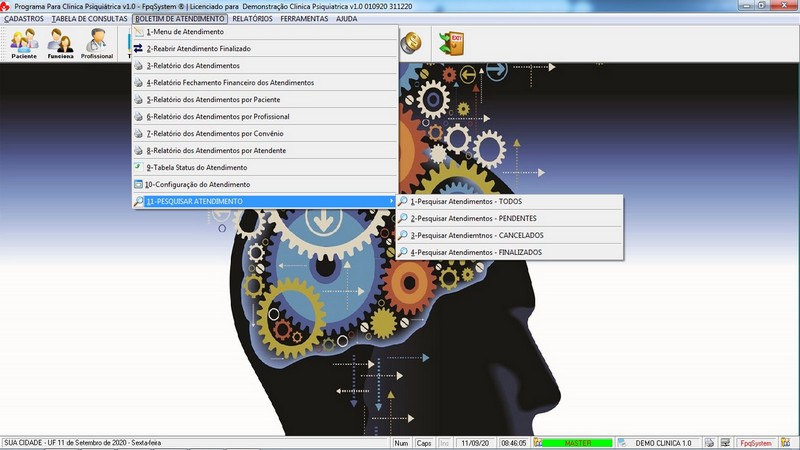800x450 pixels.
Task: Click the users icon right of FpqSystem
Action: tap(785, 443)
